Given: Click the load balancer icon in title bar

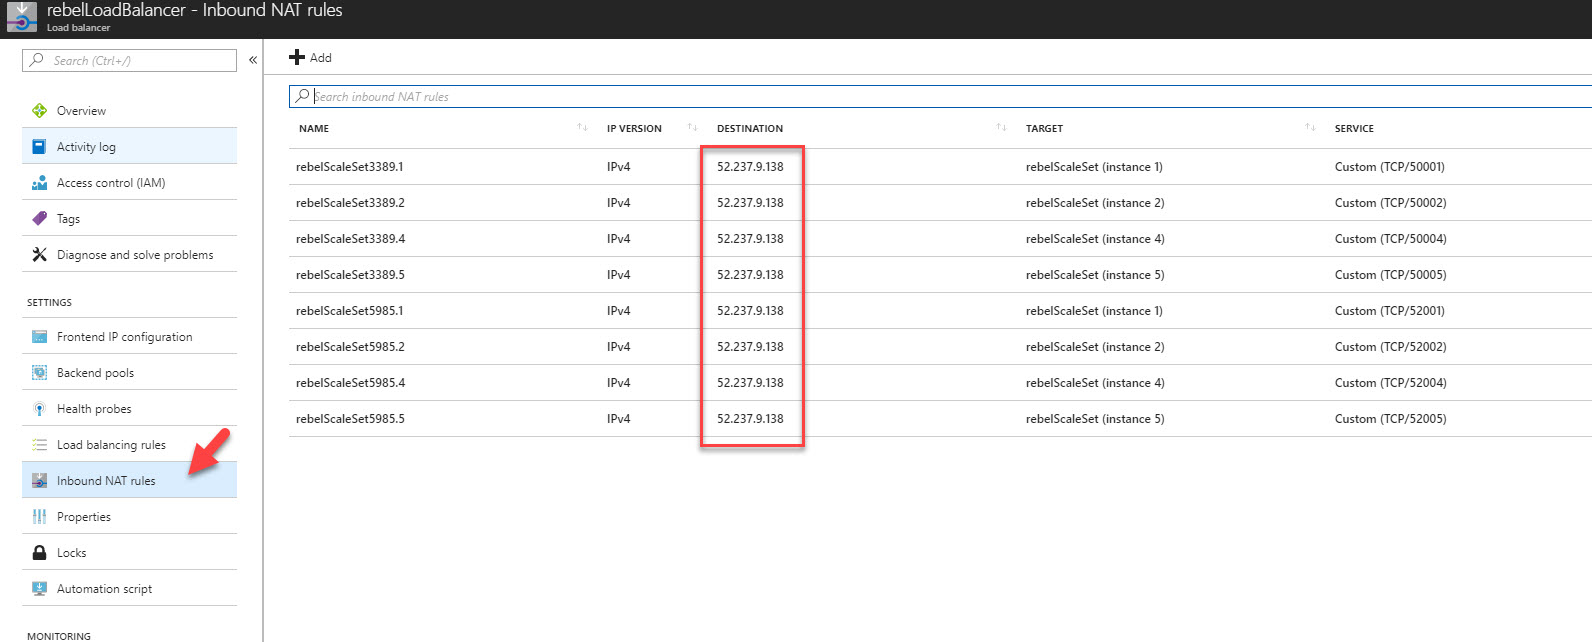Looking at the screenshot, I should [x=21, y=17].
